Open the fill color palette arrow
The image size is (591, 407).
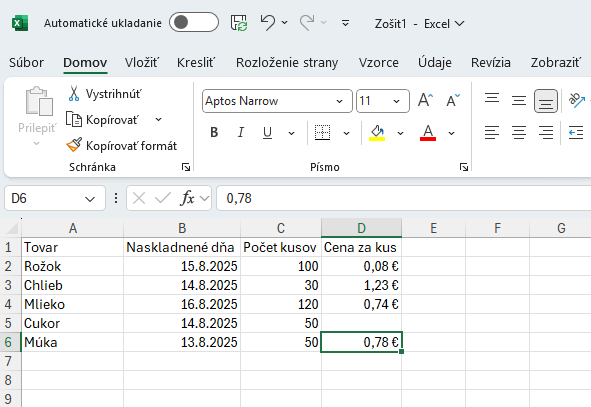[400, 133]
